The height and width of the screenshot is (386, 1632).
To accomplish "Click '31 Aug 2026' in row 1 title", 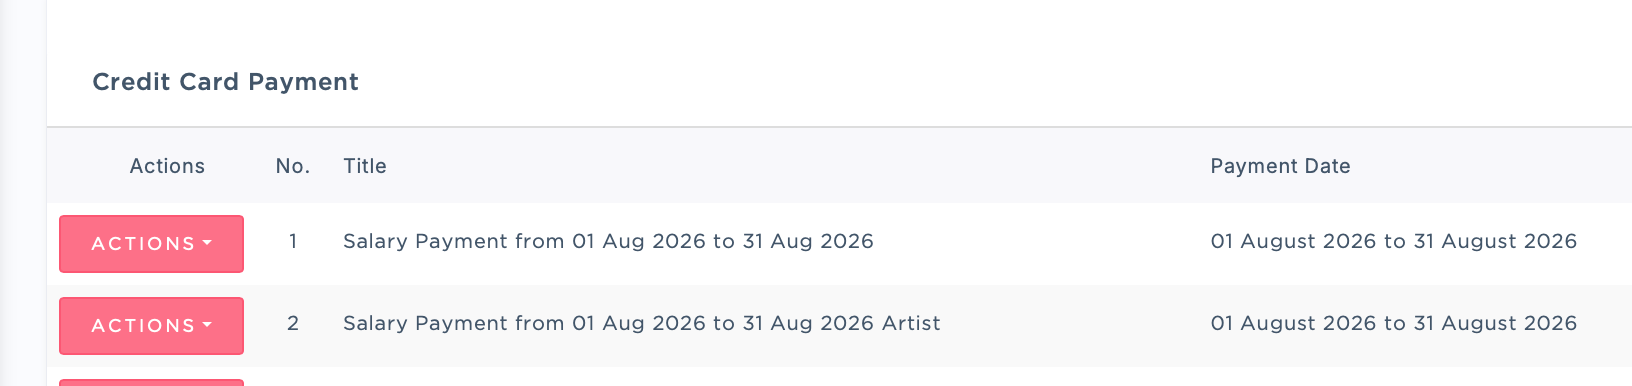I will pyautogui.click(x=808, y=241).
